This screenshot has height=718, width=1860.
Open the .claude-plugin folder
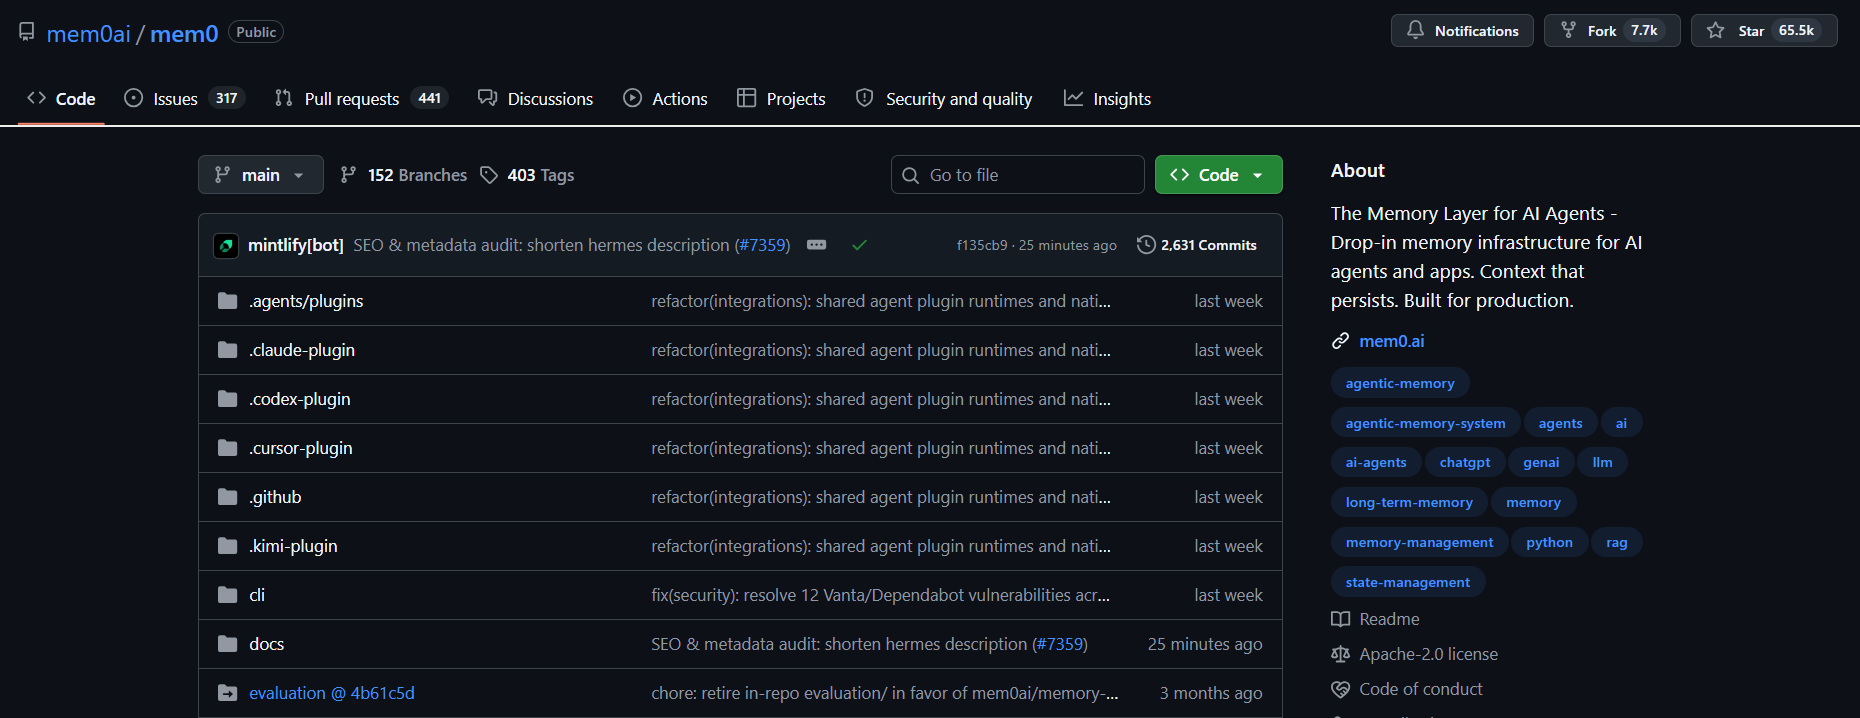coord(302,350)
